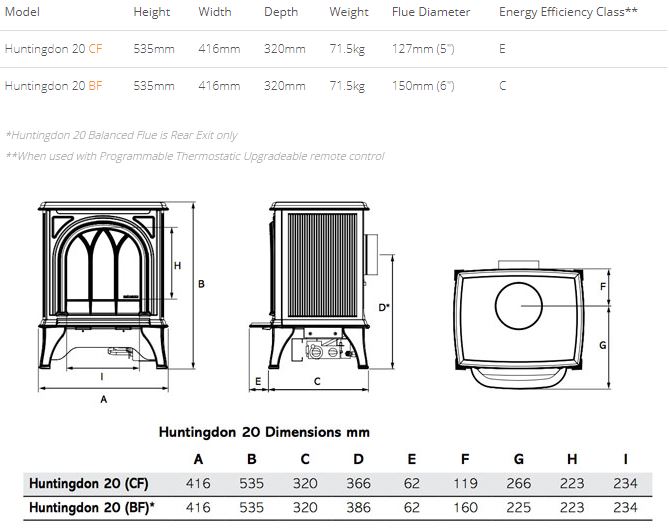Click the 'Weight' column header
Viewport: 669px width, 532px height.
[x=349, y=12]
